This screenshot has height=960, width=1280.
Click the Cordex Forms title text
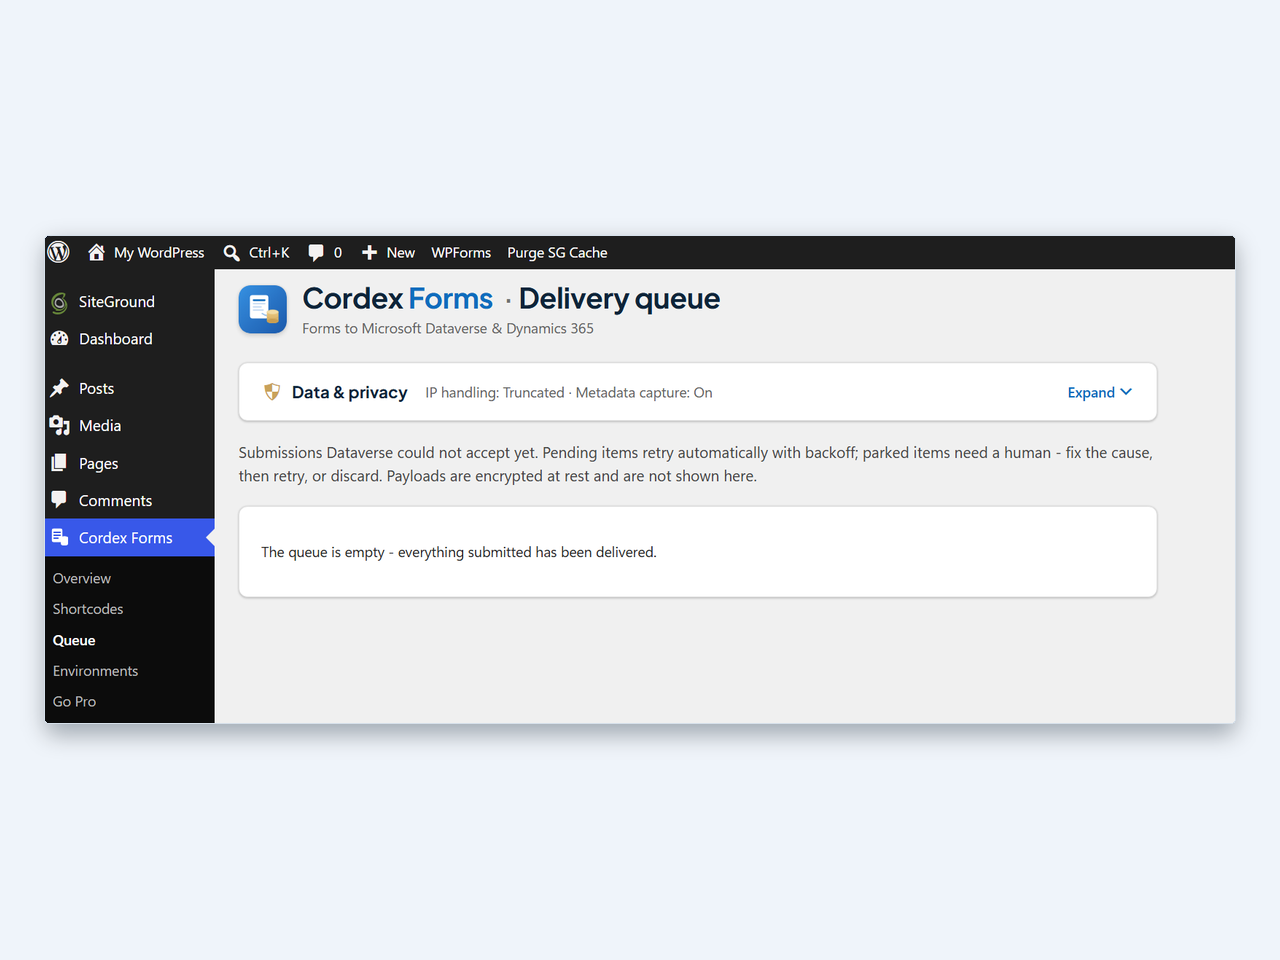398,299
